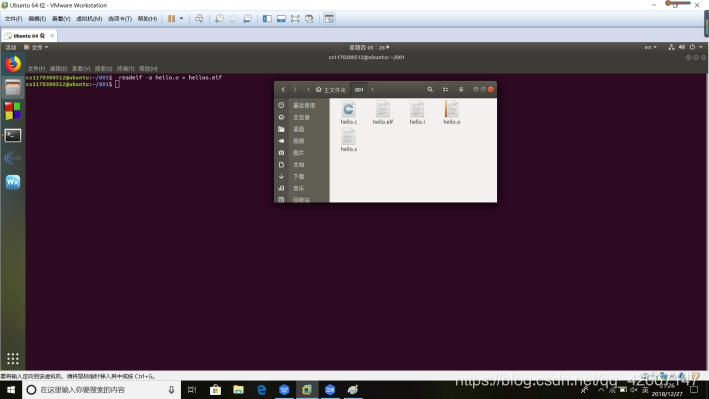Open the power menu icon in Ubuntu top bar

[692, 47]
